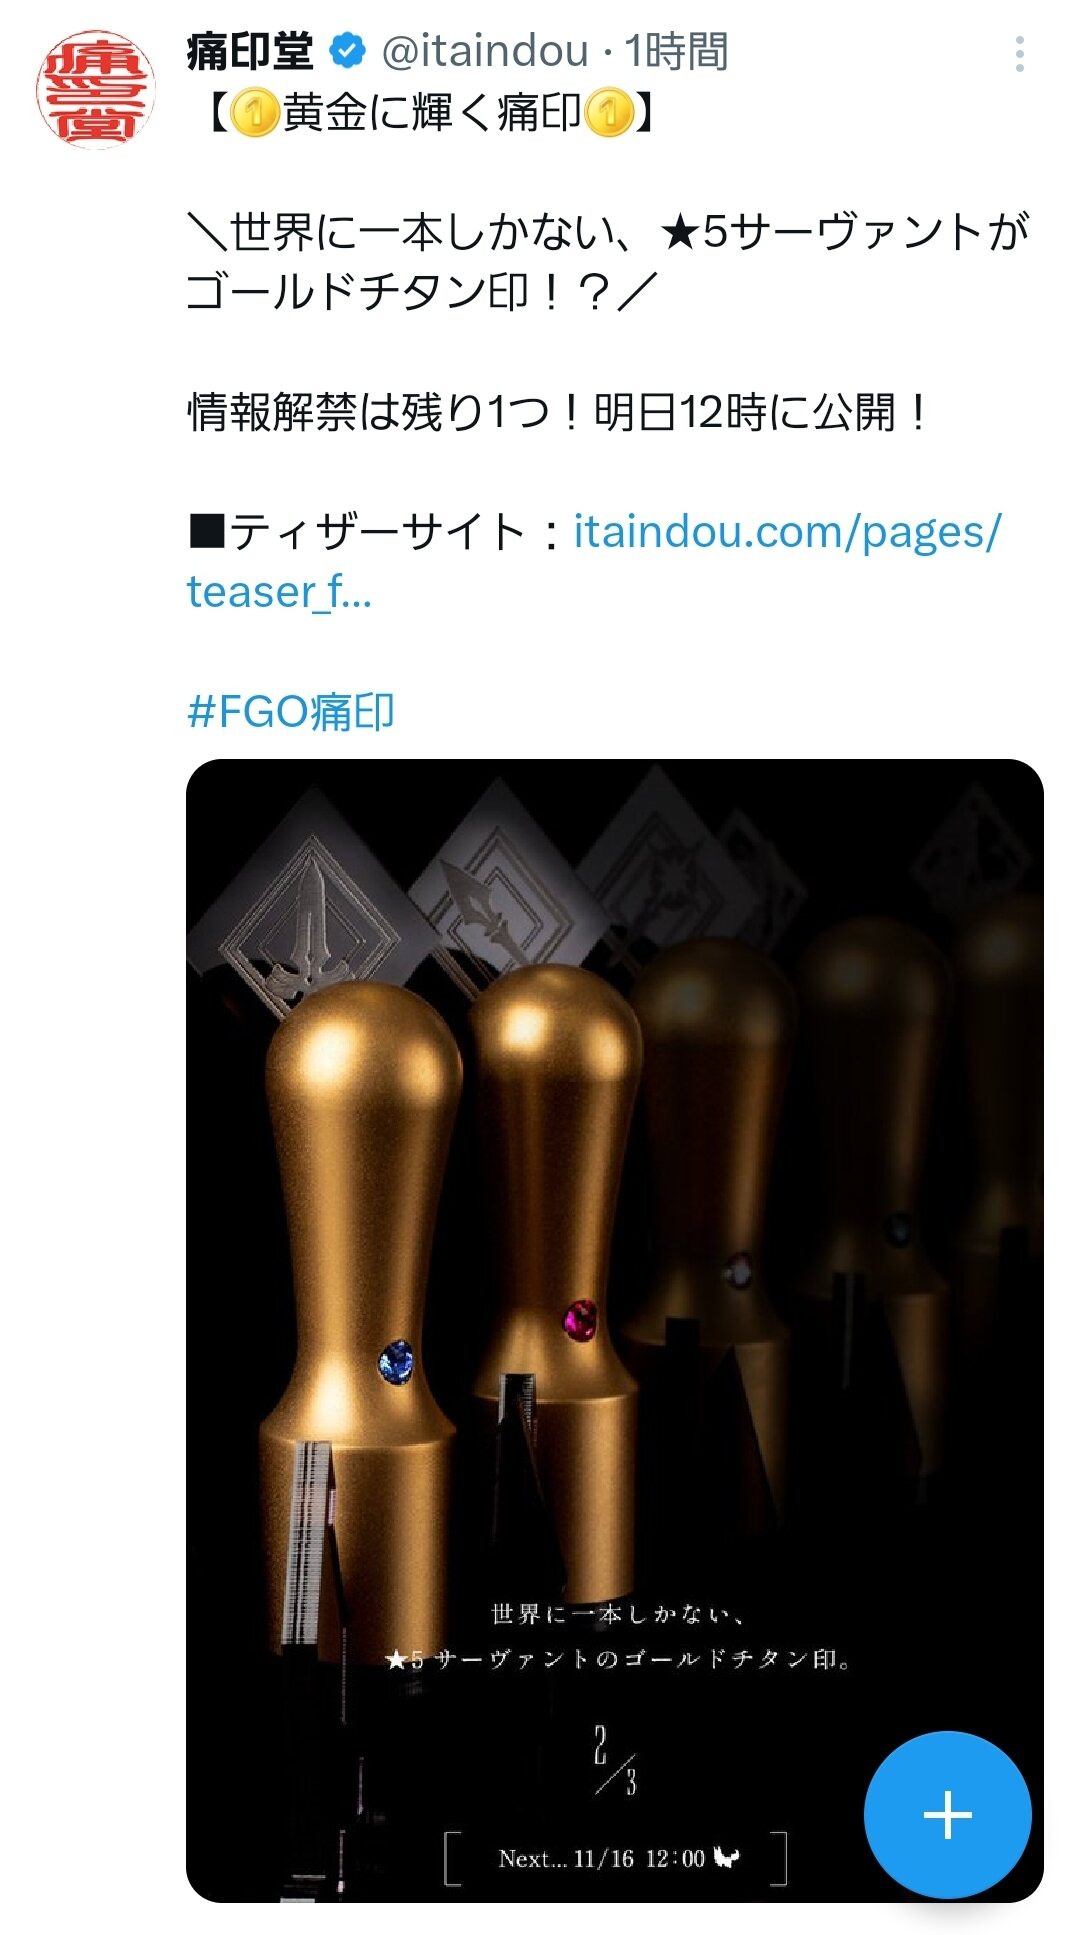This screenshot has height=1935, width=1080.
Task: Click the gold coin emoji after 痛印
Action: [x=608, y=112]
